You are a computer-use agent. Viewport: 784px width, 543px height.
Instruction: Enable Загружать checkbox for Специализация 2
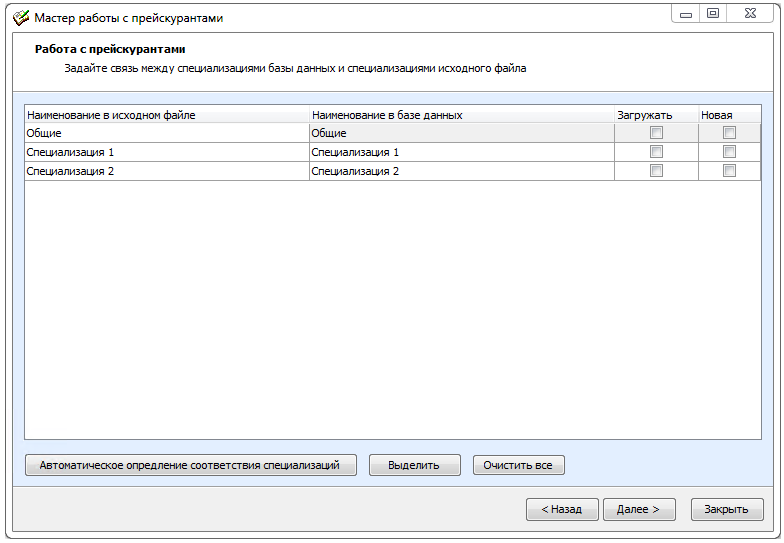[x=656, y=171]
